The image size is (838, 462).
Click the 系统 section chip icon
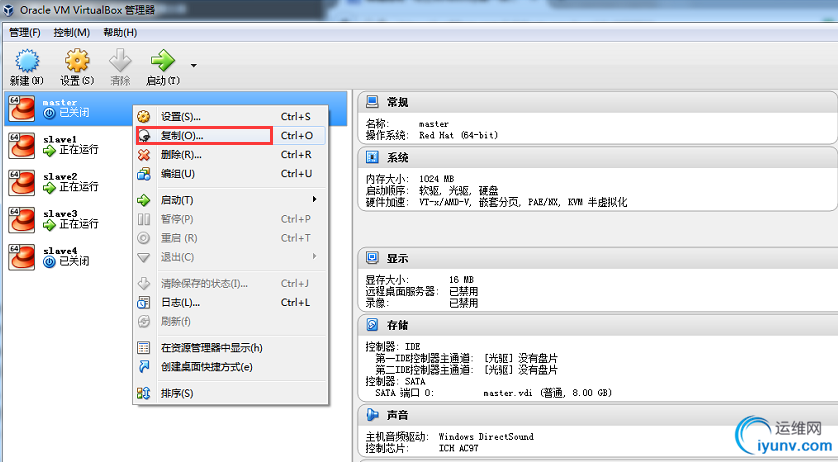point(373,157)
